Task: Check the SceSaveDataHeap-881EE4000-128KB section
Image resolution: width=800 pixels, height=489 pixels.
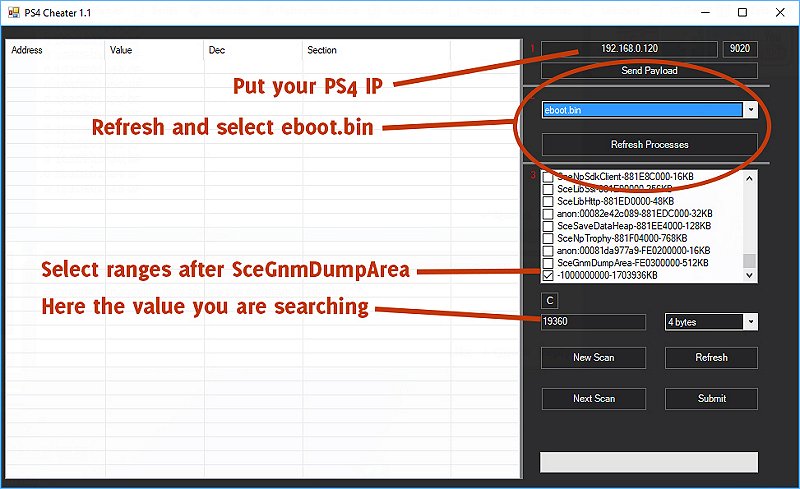Action: [548, 226]
